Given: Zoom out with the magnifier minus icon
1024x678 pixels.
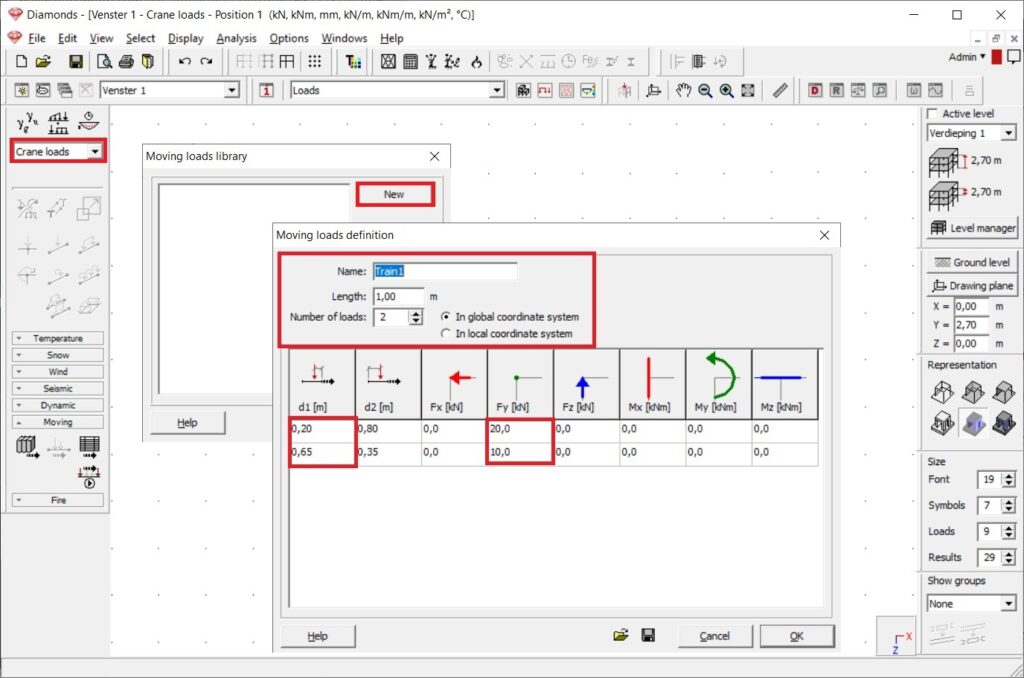Looking at the screenshot, I should click(x=705, y=90).
